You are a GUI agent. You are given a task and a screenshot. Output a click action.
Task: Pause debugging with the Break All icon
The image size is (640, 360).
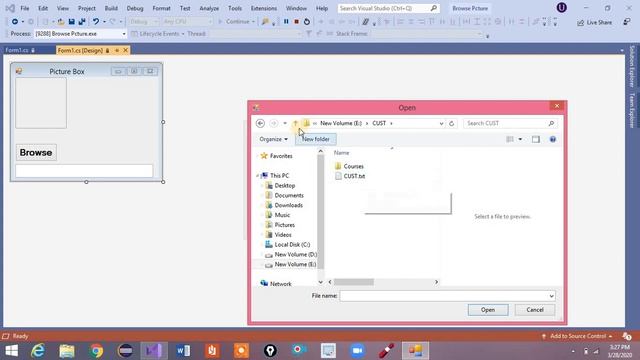[286, 22]
